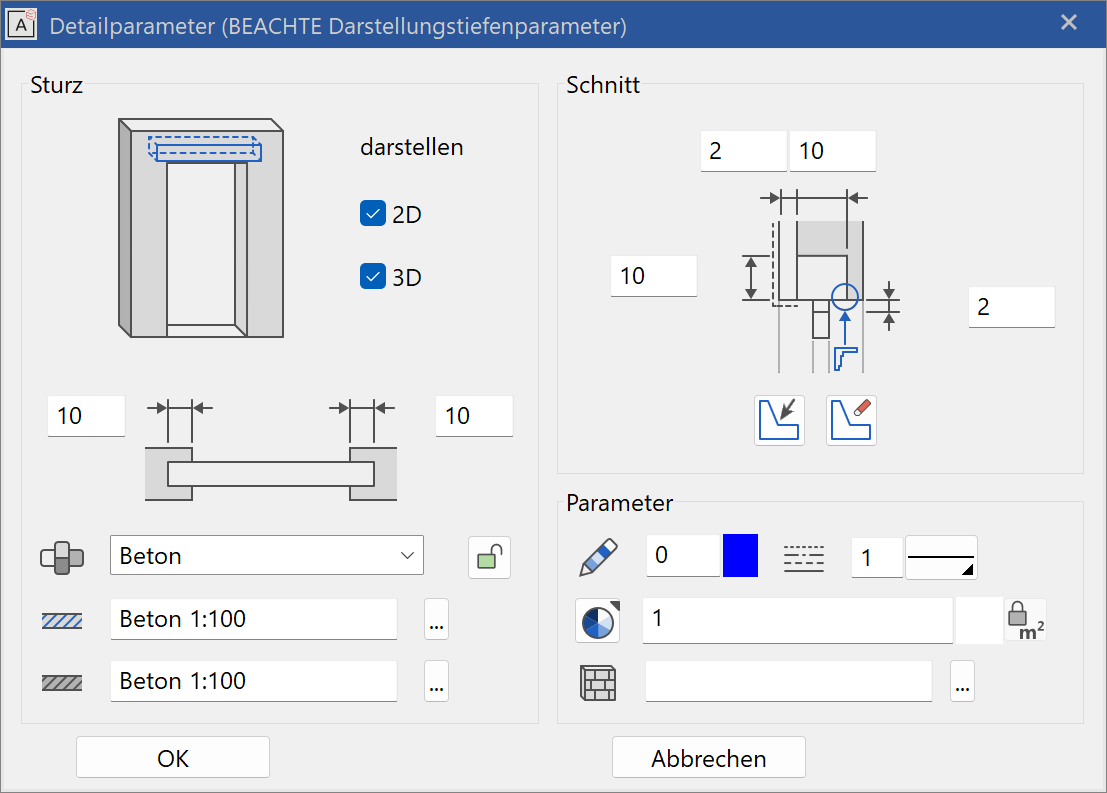Cancel with the Abbrechen button
This screenshot has width=1107, height=793.
tap(709, 758)
